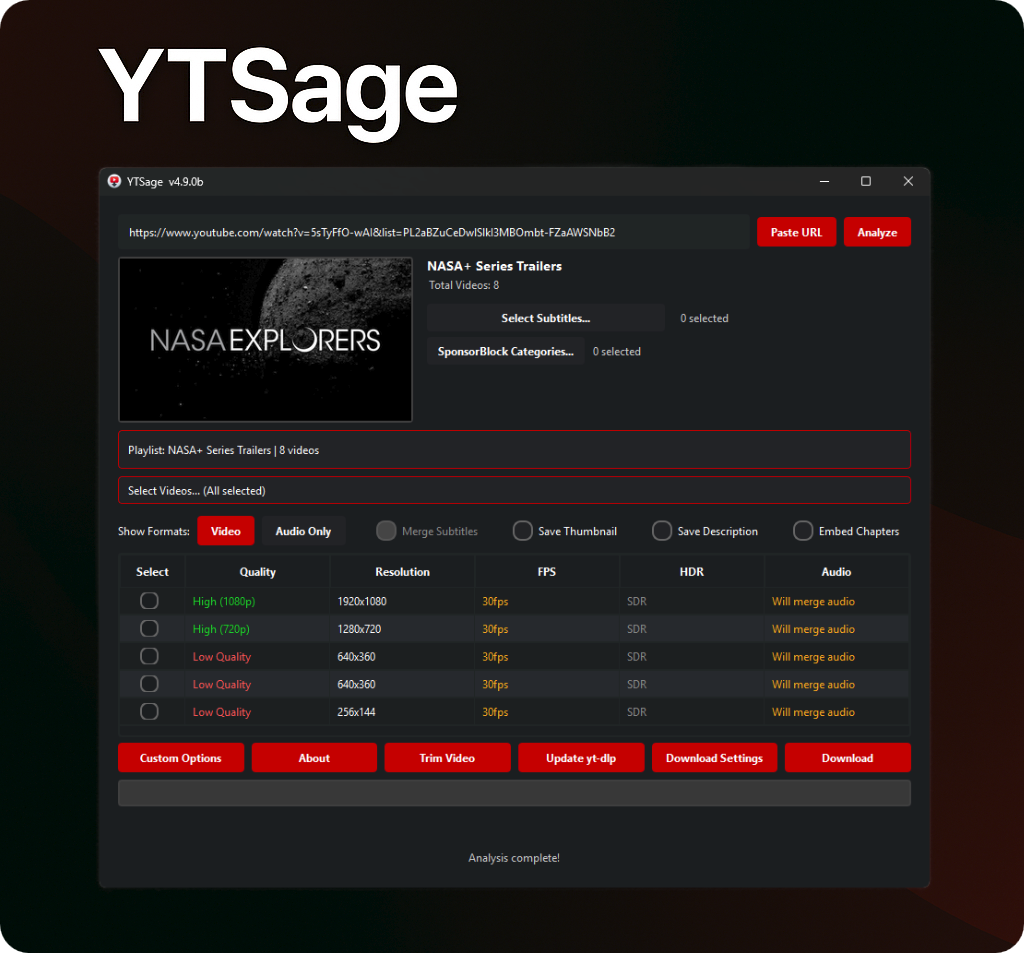Click the 1280x720 resolution cell
This screenshot has height=953, width=1024.
[402, 629]
